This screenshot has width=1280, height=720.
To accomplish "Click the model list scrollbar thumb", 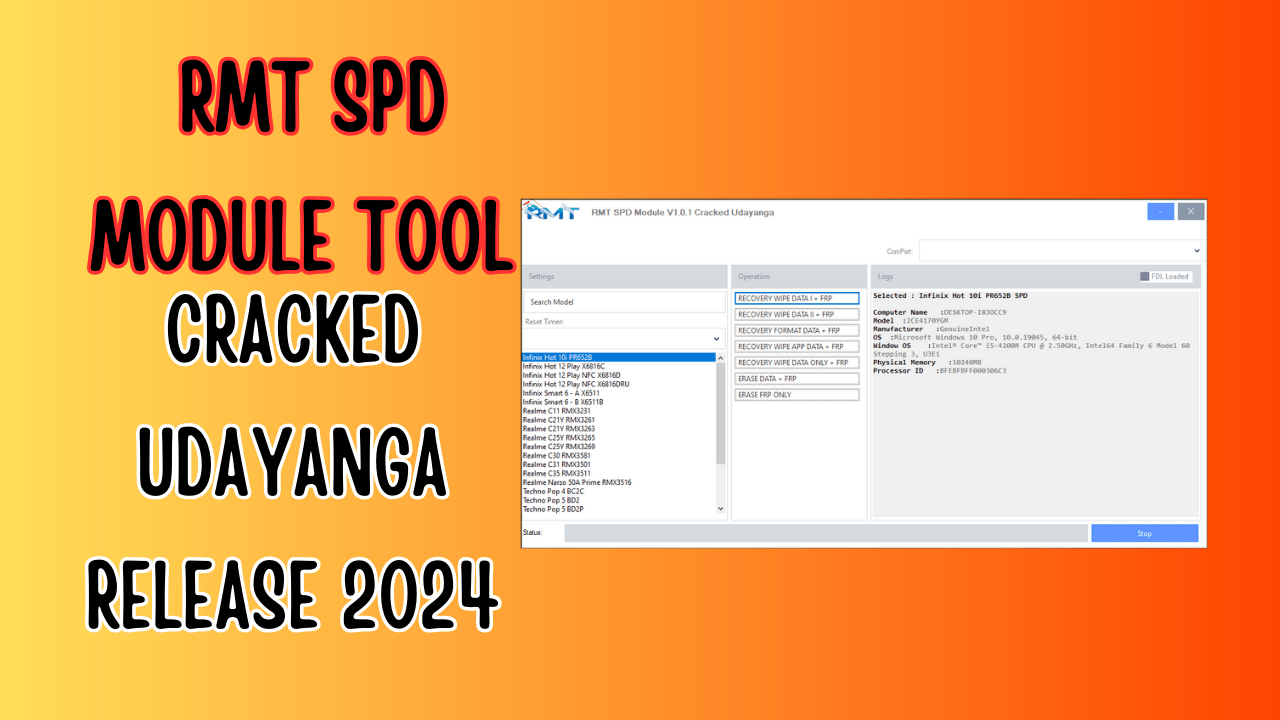I will point(721,413).
